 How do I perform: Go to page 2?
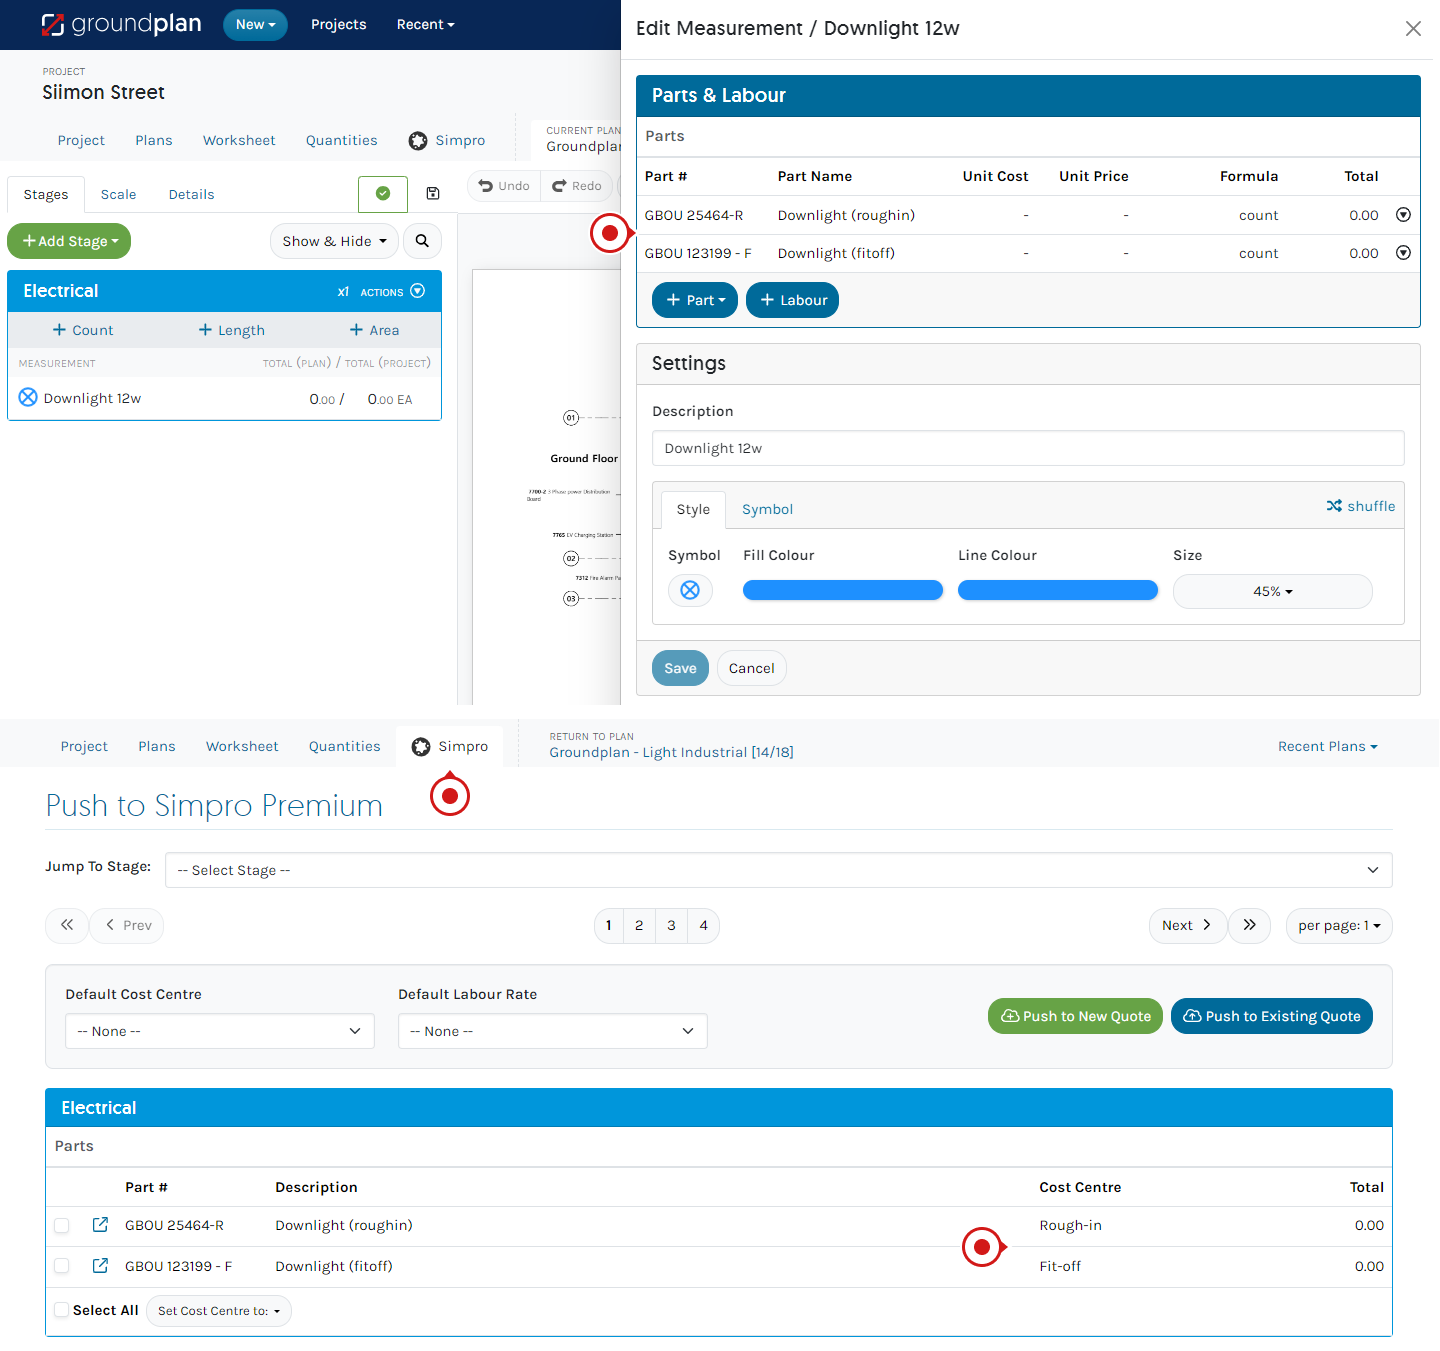pyautogui.click(x=639, y=925)
